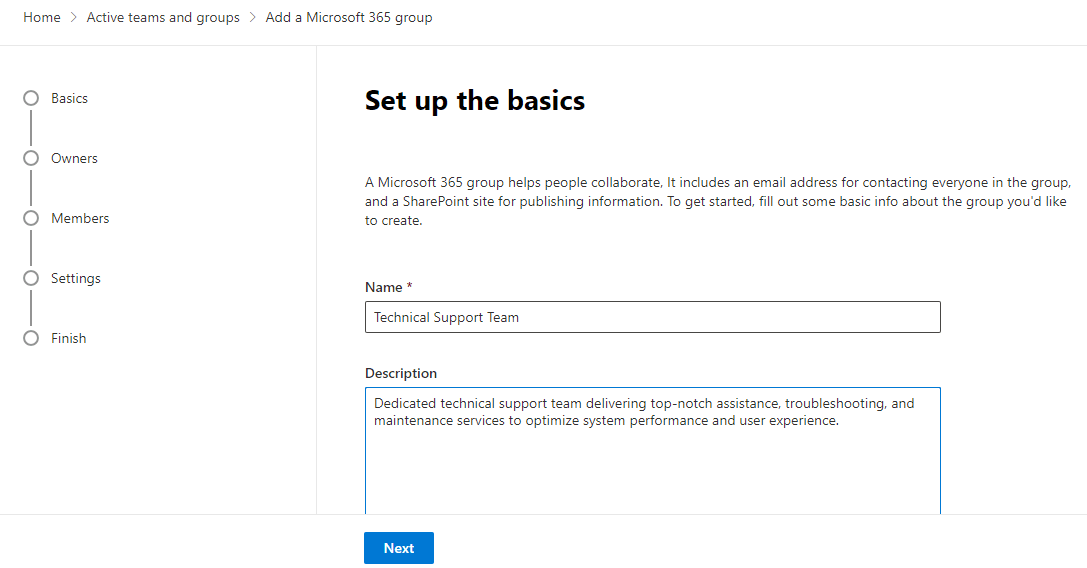Switch to the Settings step label
The width and height of the screenshot is (1087, 568).
pos(76,278)
